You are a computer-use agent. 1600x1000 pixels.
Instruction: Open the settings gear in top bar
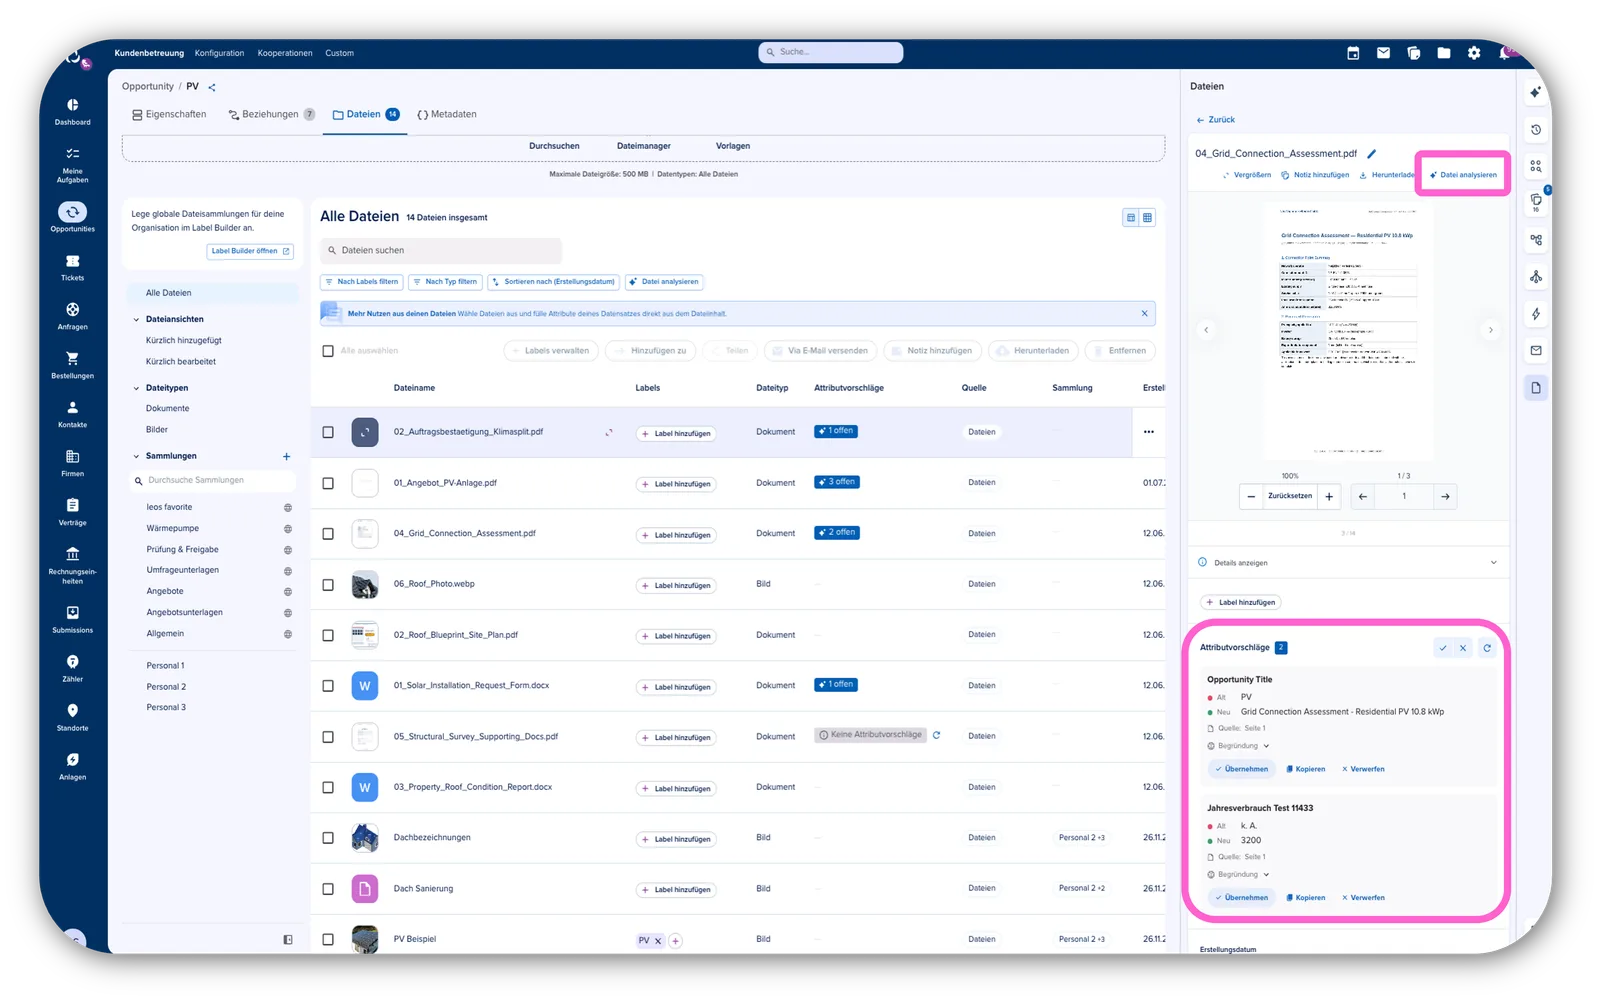[1474, 53]
